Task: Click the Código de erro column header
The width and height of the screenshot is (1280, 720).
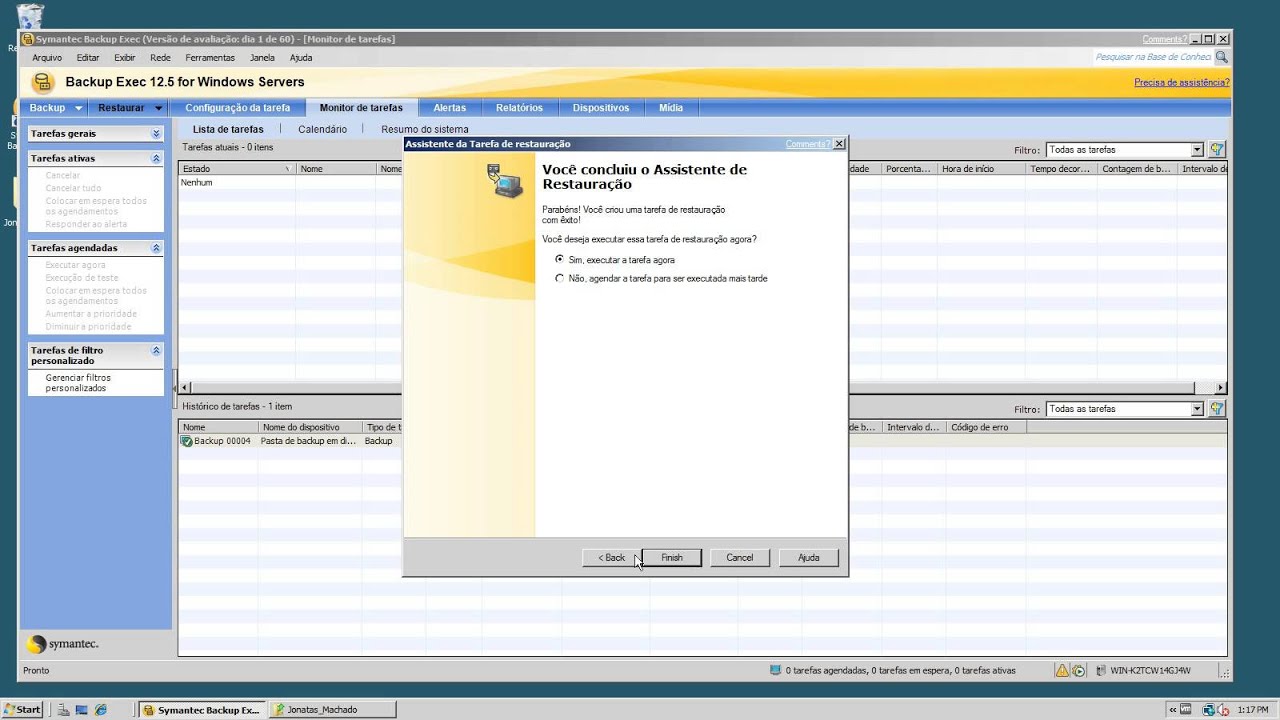Action: 986,427
